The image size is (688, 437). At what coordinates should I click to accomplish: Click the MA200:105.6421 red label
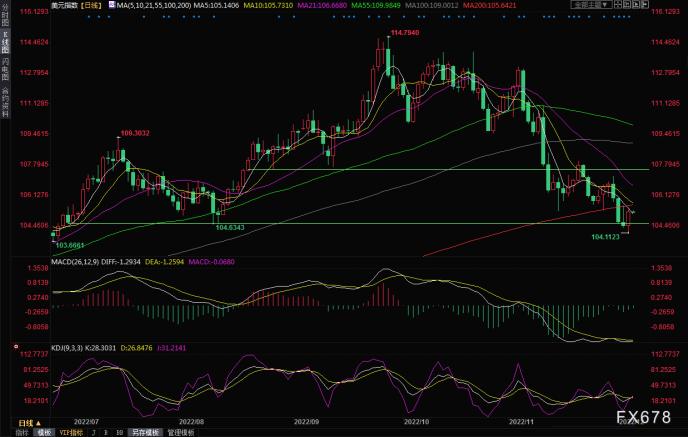[489, 6]
